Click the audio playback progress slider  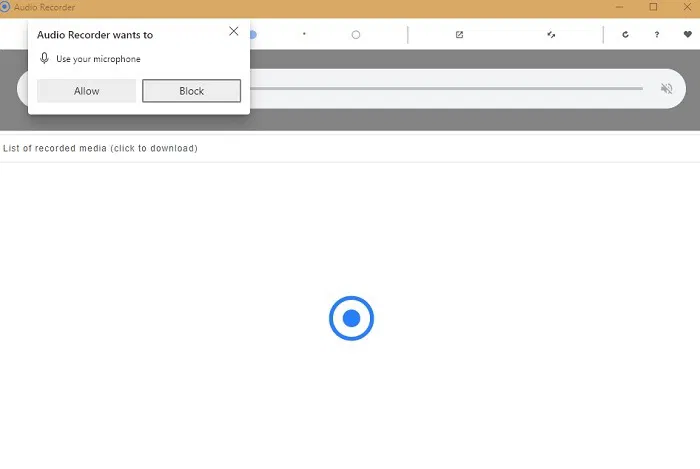pos(445,89)
